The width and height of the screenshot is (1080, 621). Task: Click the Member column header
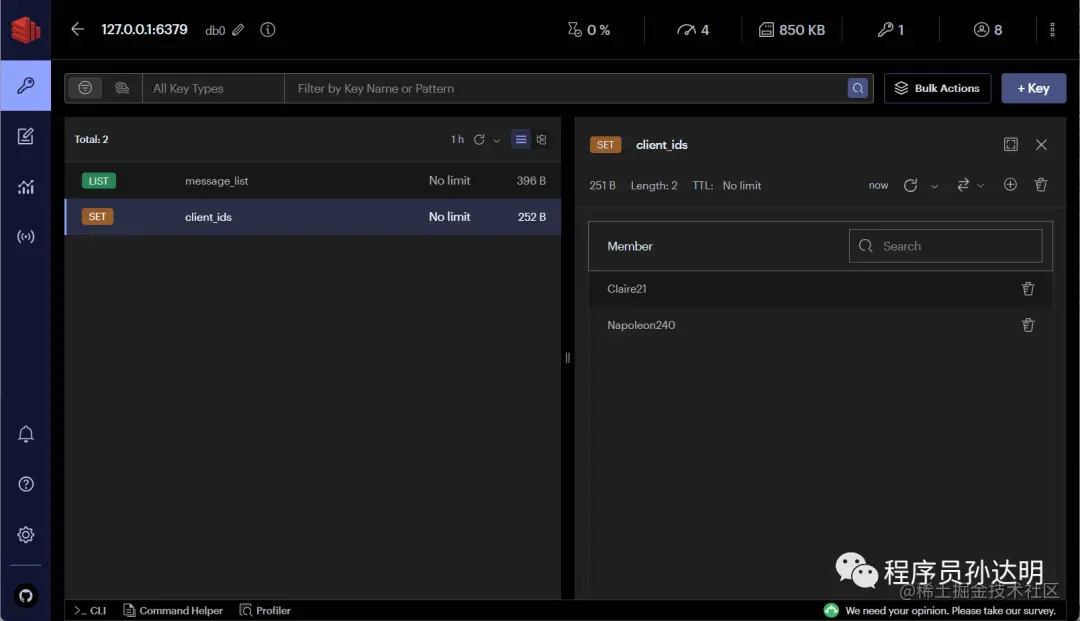tap(630, 246)
